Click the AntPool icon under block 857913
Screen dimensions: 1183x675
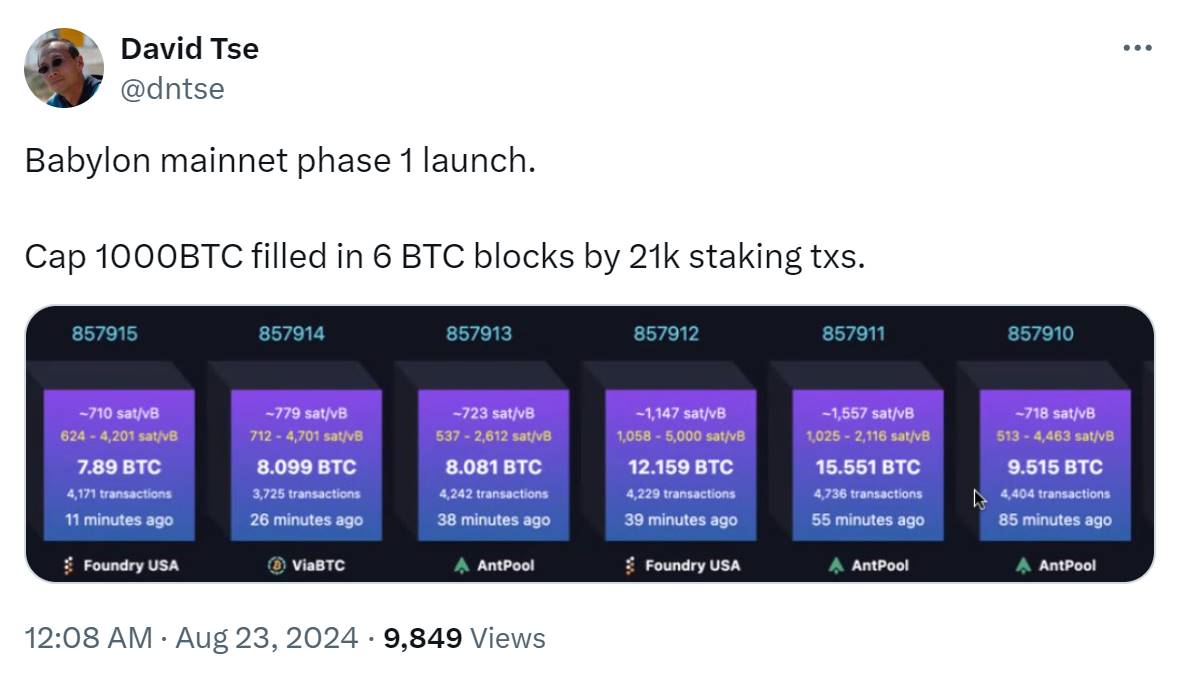click(461, 565)
